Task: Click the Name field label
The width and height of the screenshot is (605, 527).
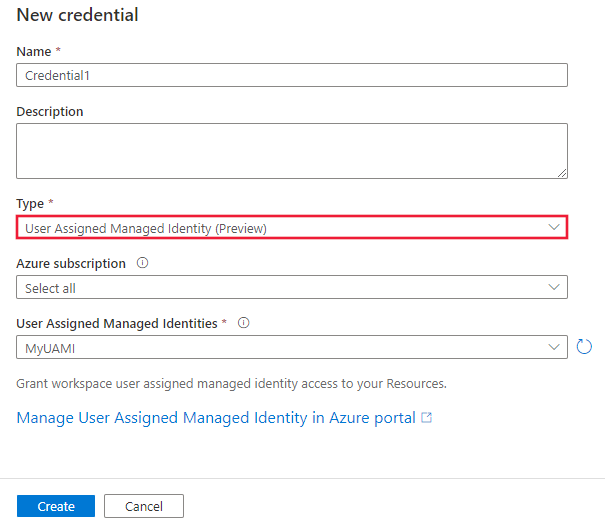Action: click(x=31, y=49)
